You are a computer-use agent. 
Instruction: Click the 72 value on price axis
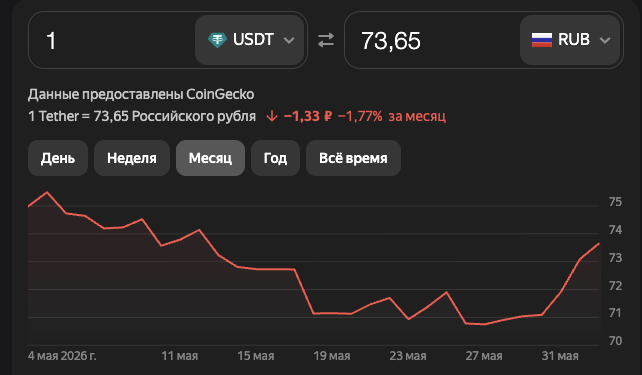click(x=615, y=285)
